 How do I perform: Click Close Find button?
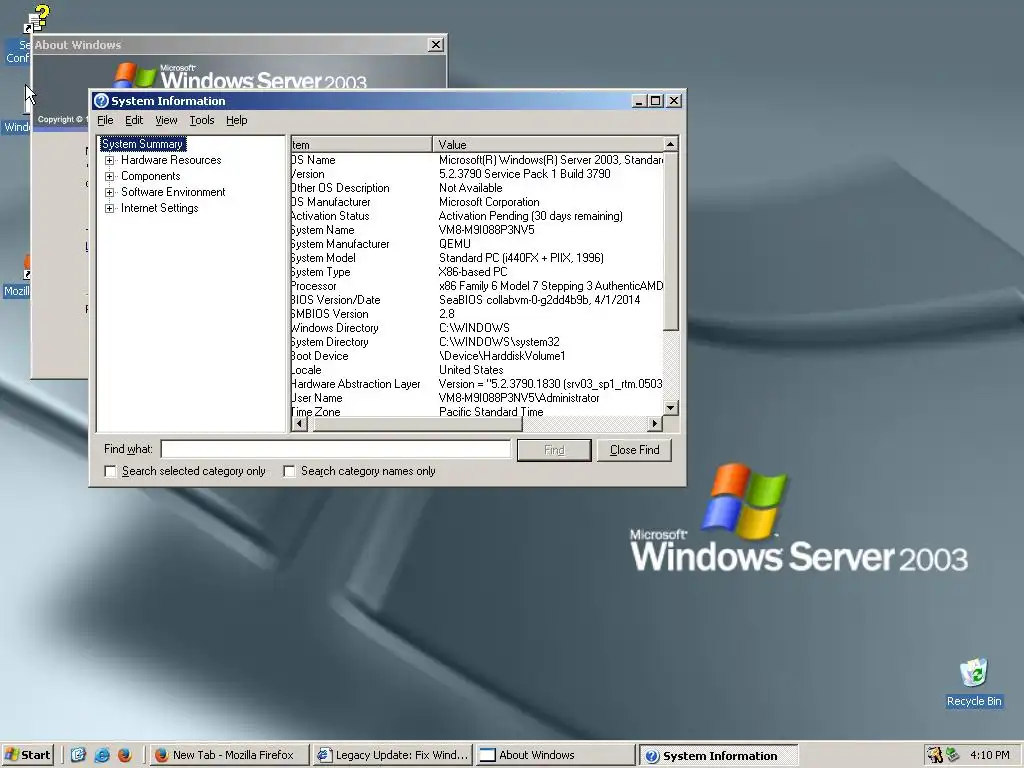[634, 450]
